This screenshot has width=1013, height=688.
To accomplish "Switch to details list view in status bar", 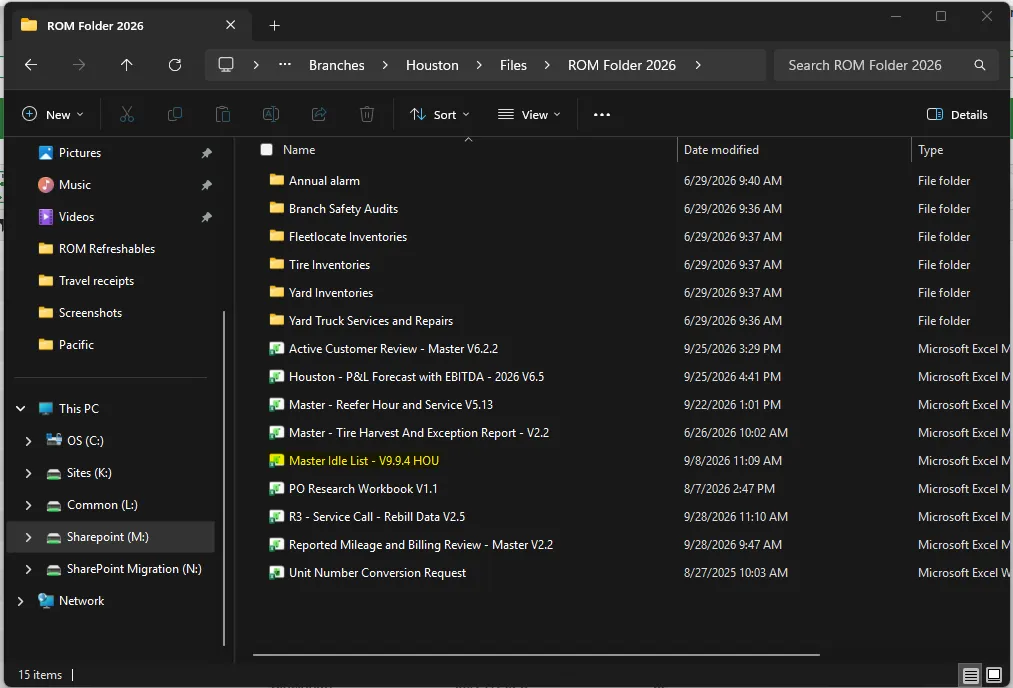I will coord(970,675).
